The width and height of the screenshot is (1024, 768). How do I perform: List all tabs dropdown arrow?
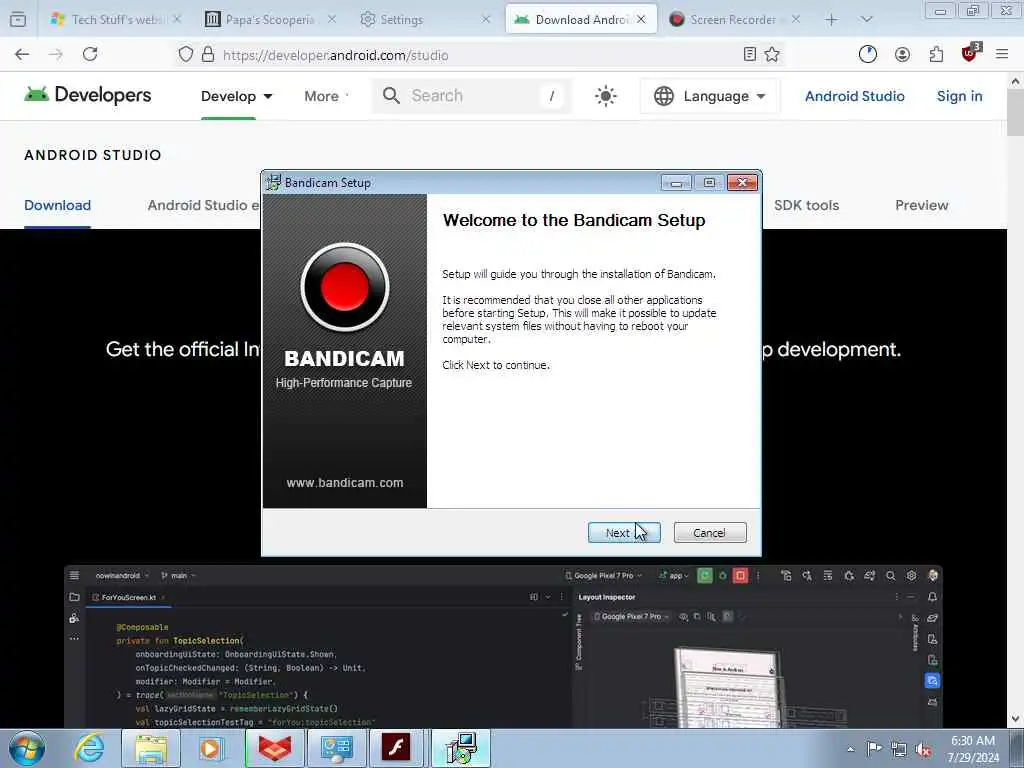866,20
